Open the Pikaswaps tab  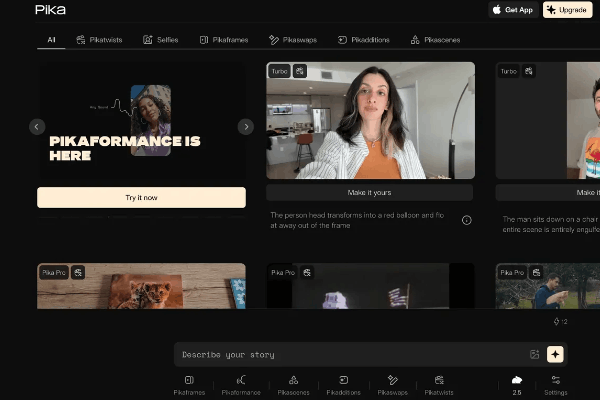point(293,40)
